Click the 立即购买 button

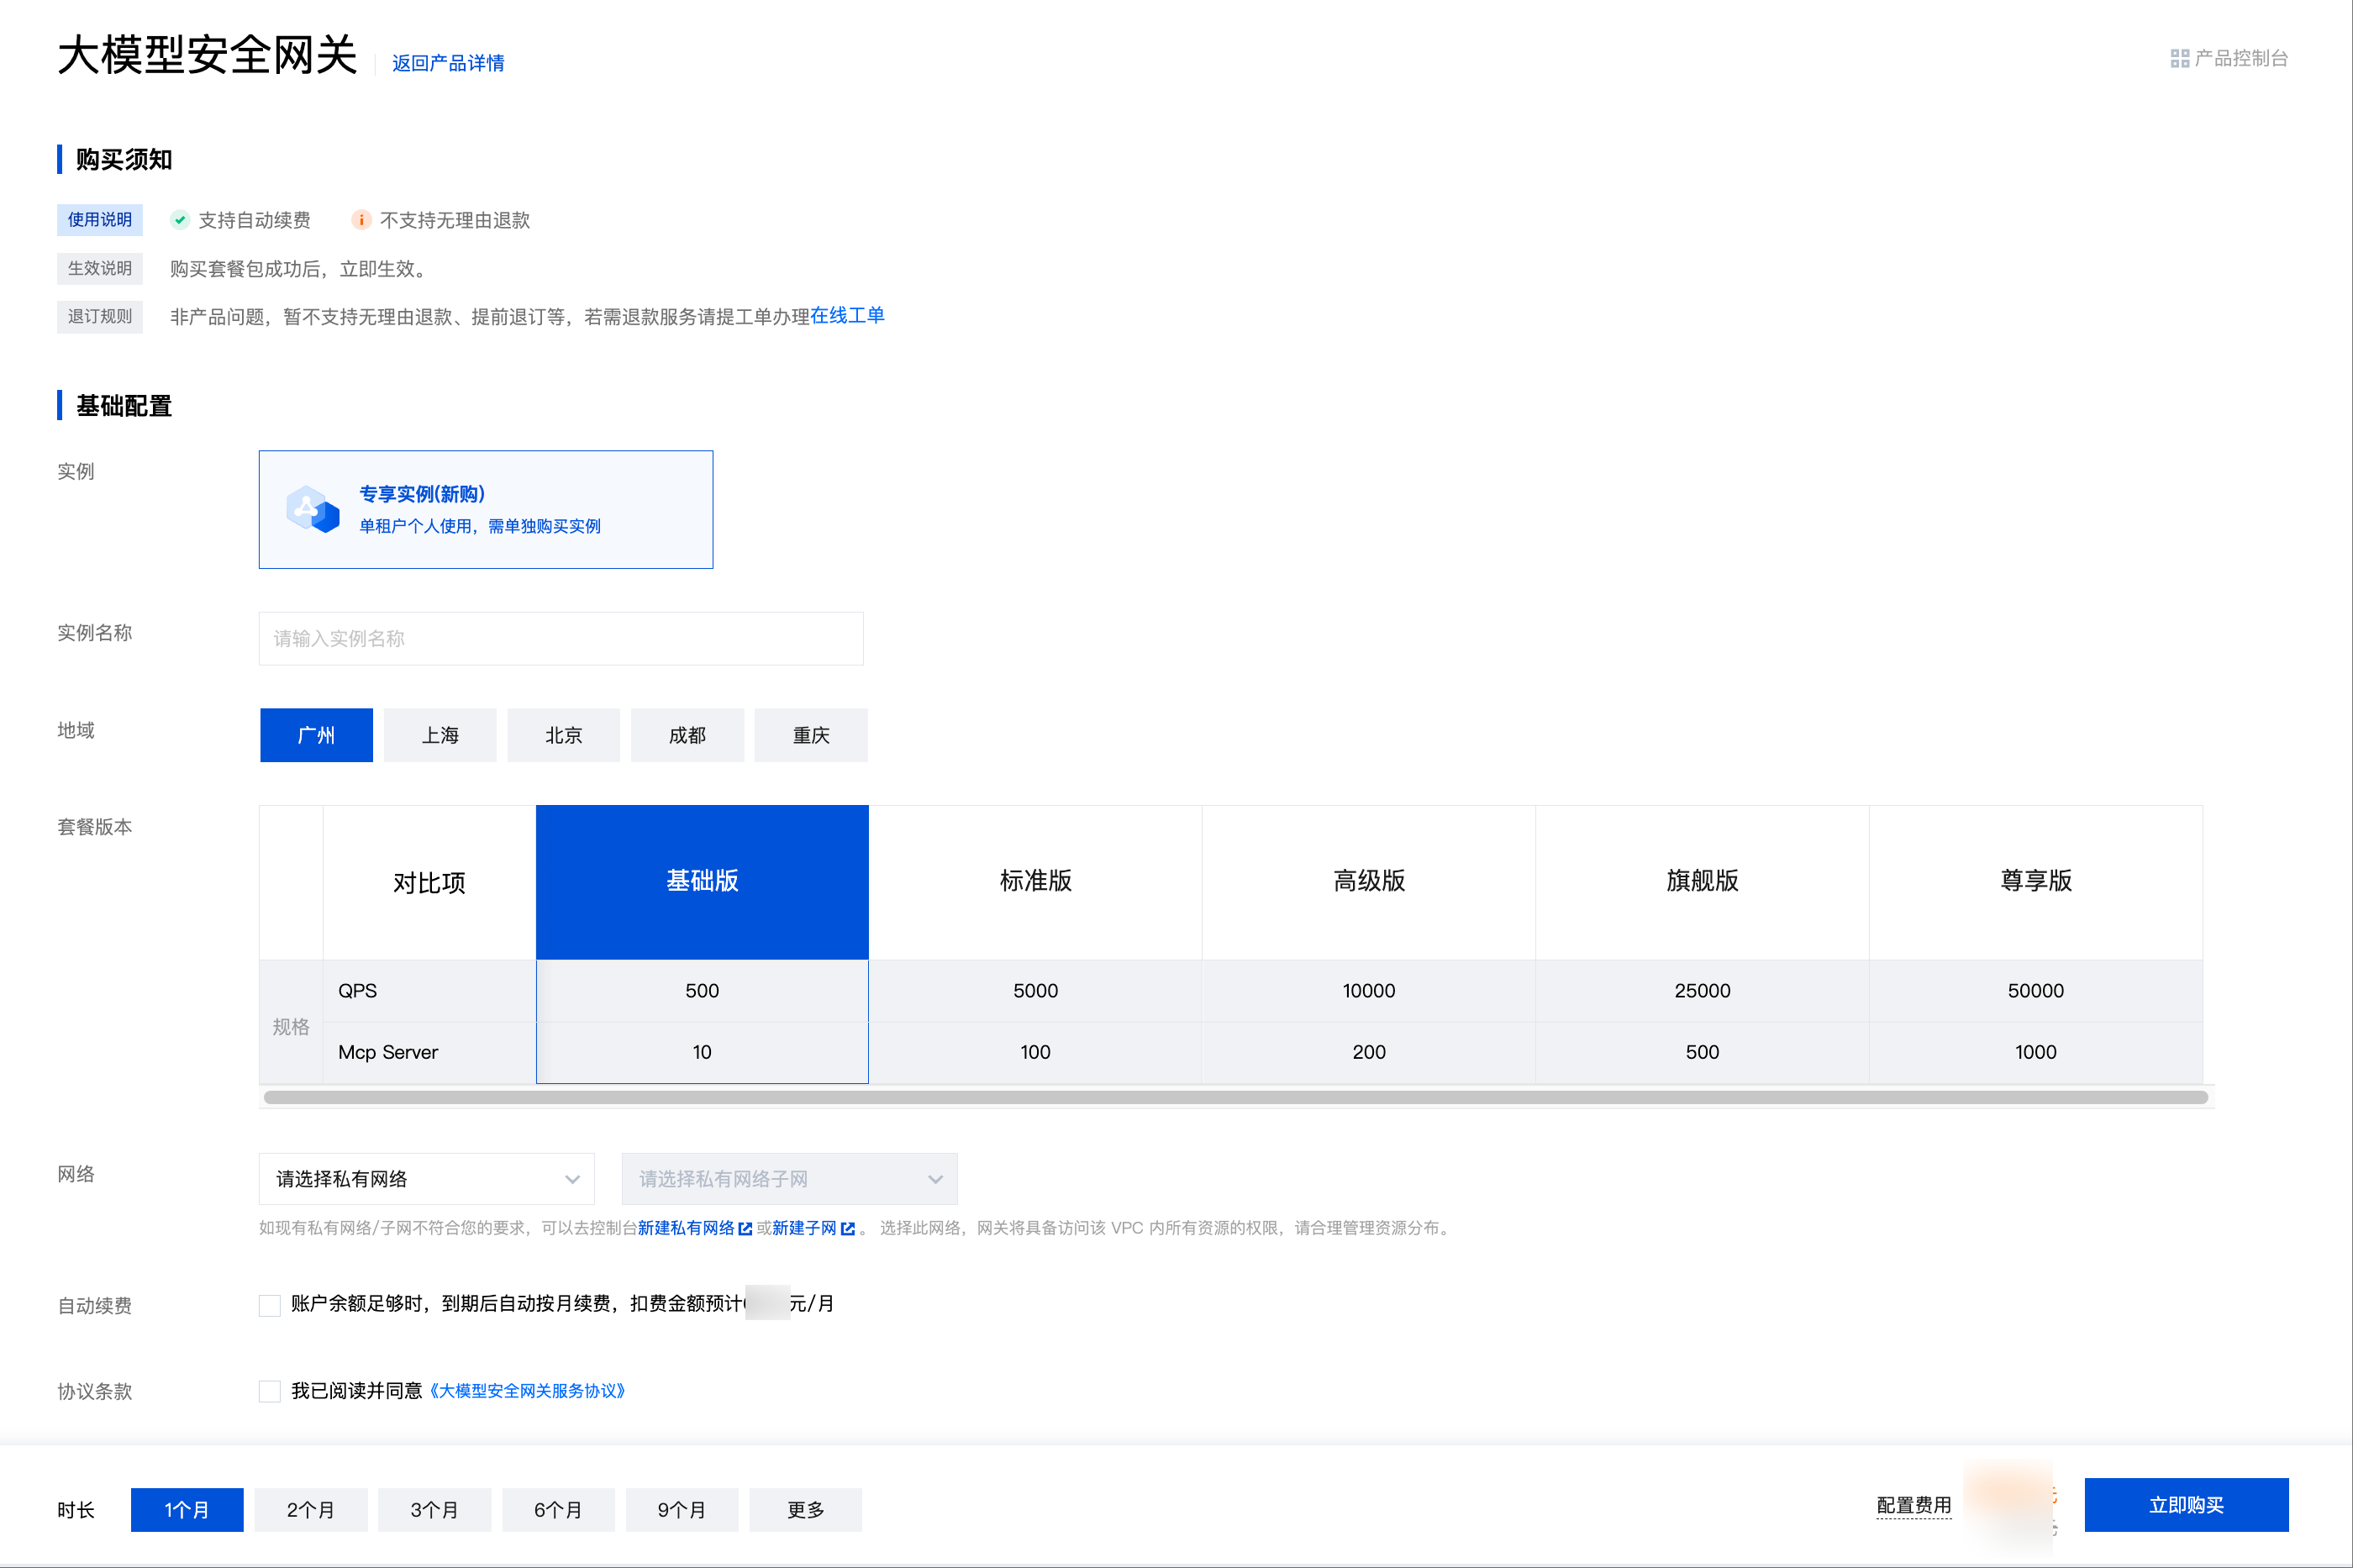(x=2187, y=1505)
